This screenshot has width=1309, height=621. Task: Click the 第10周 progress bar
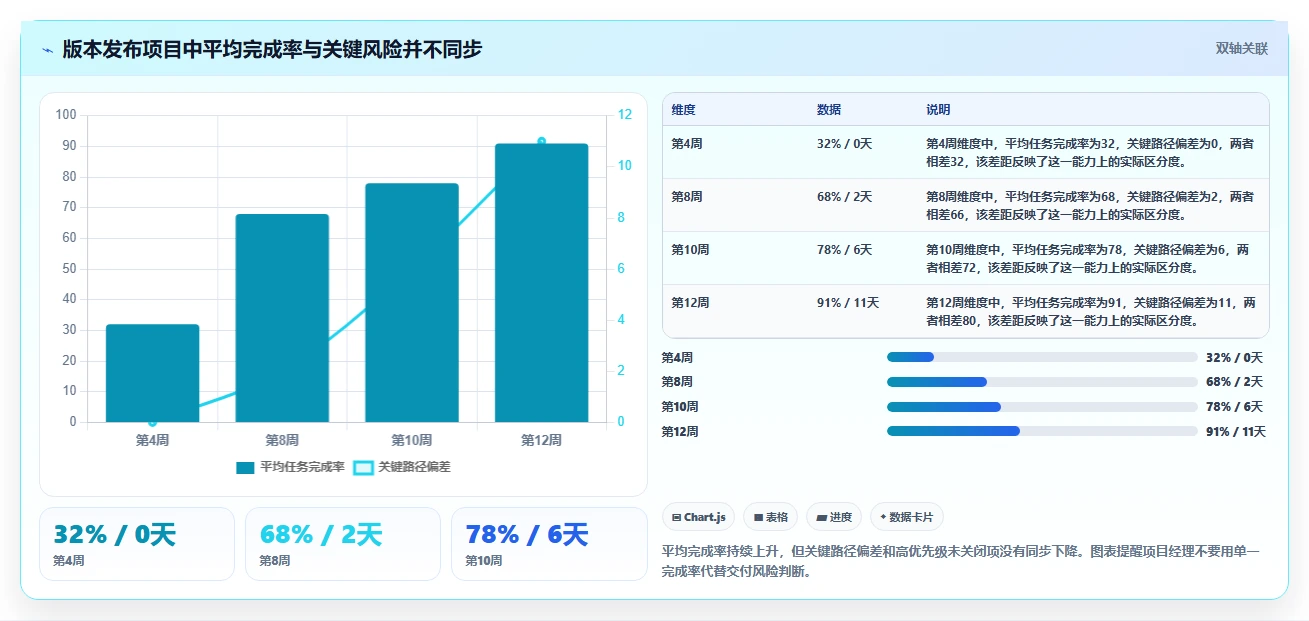click(1042, 407)
